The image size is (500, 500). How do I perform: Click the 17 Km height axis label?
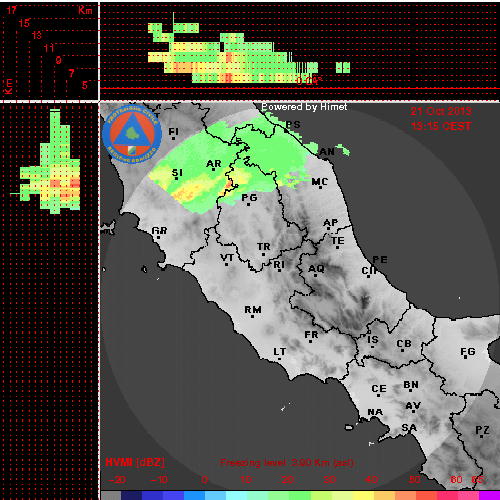pyautogui.click(x=12, y=10)
